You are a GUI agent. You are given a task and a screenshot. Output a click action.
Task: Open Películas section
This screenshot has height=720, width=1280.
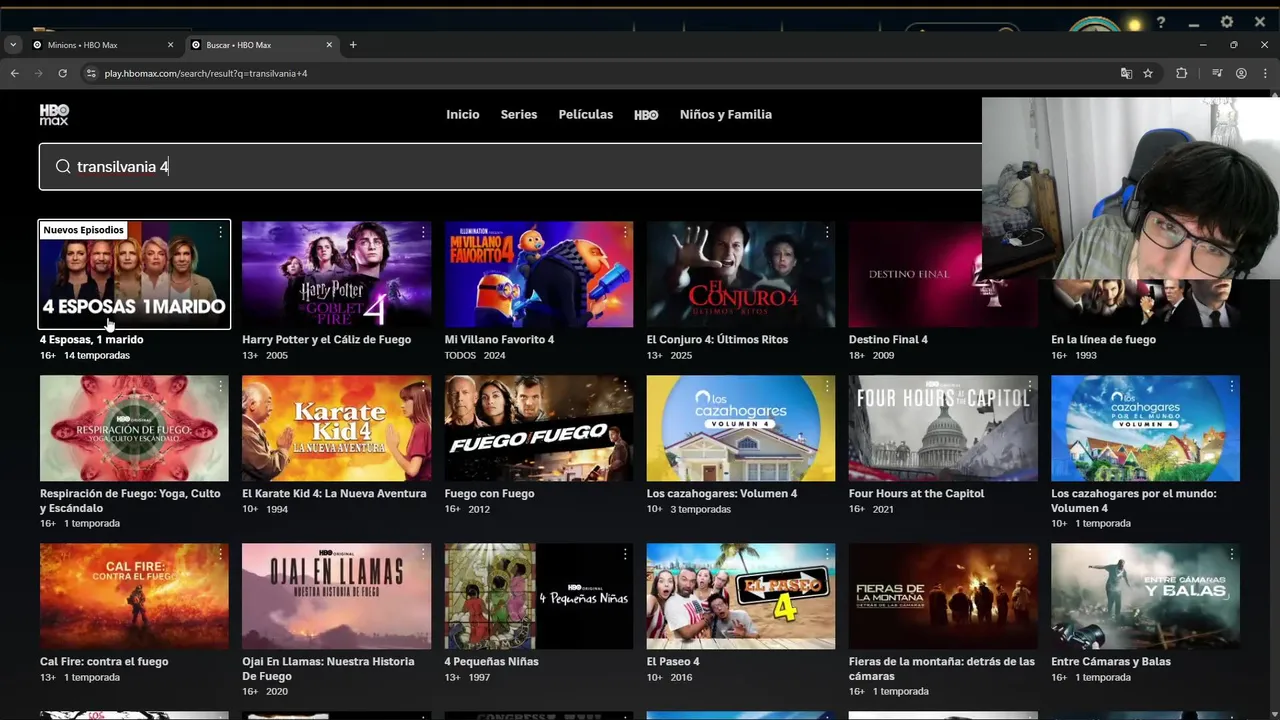tap(586, 115)
